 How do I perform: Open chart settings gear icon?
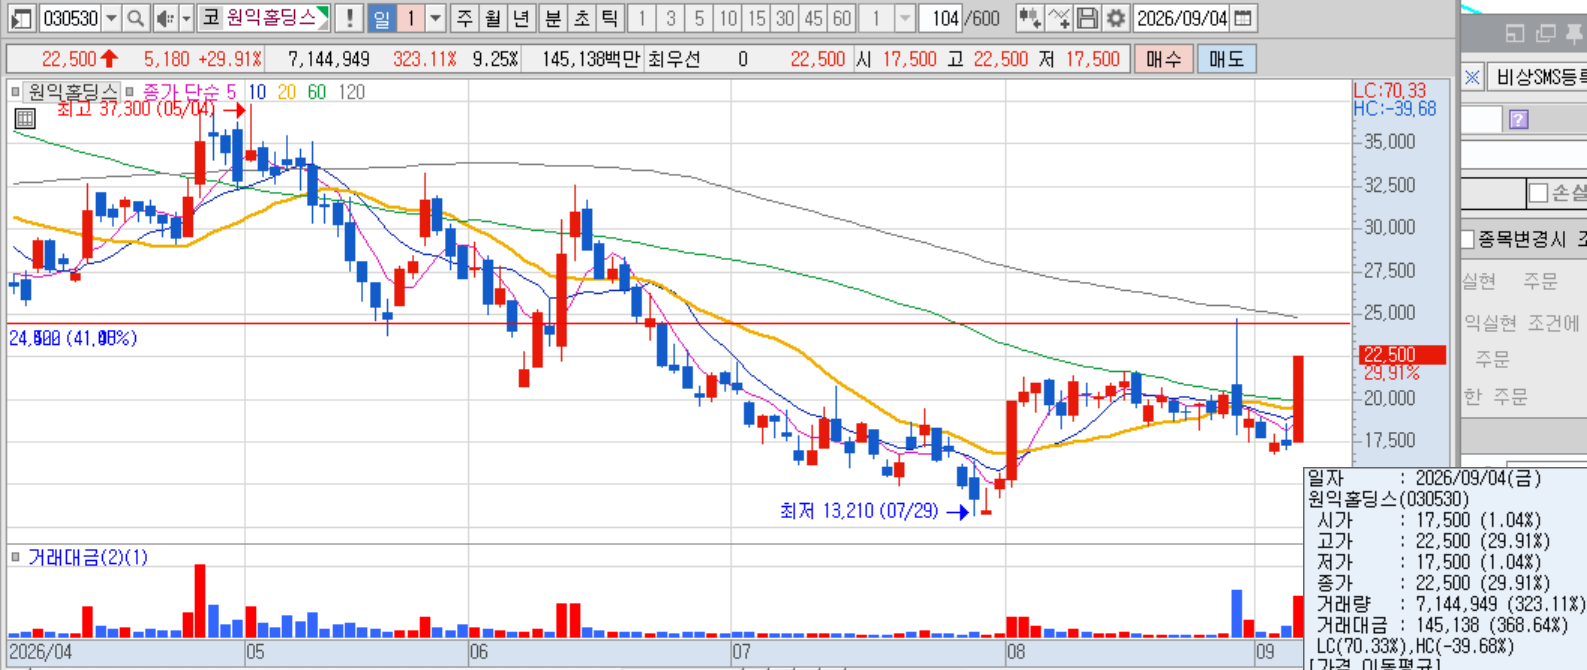click(x=1115, y=18)
